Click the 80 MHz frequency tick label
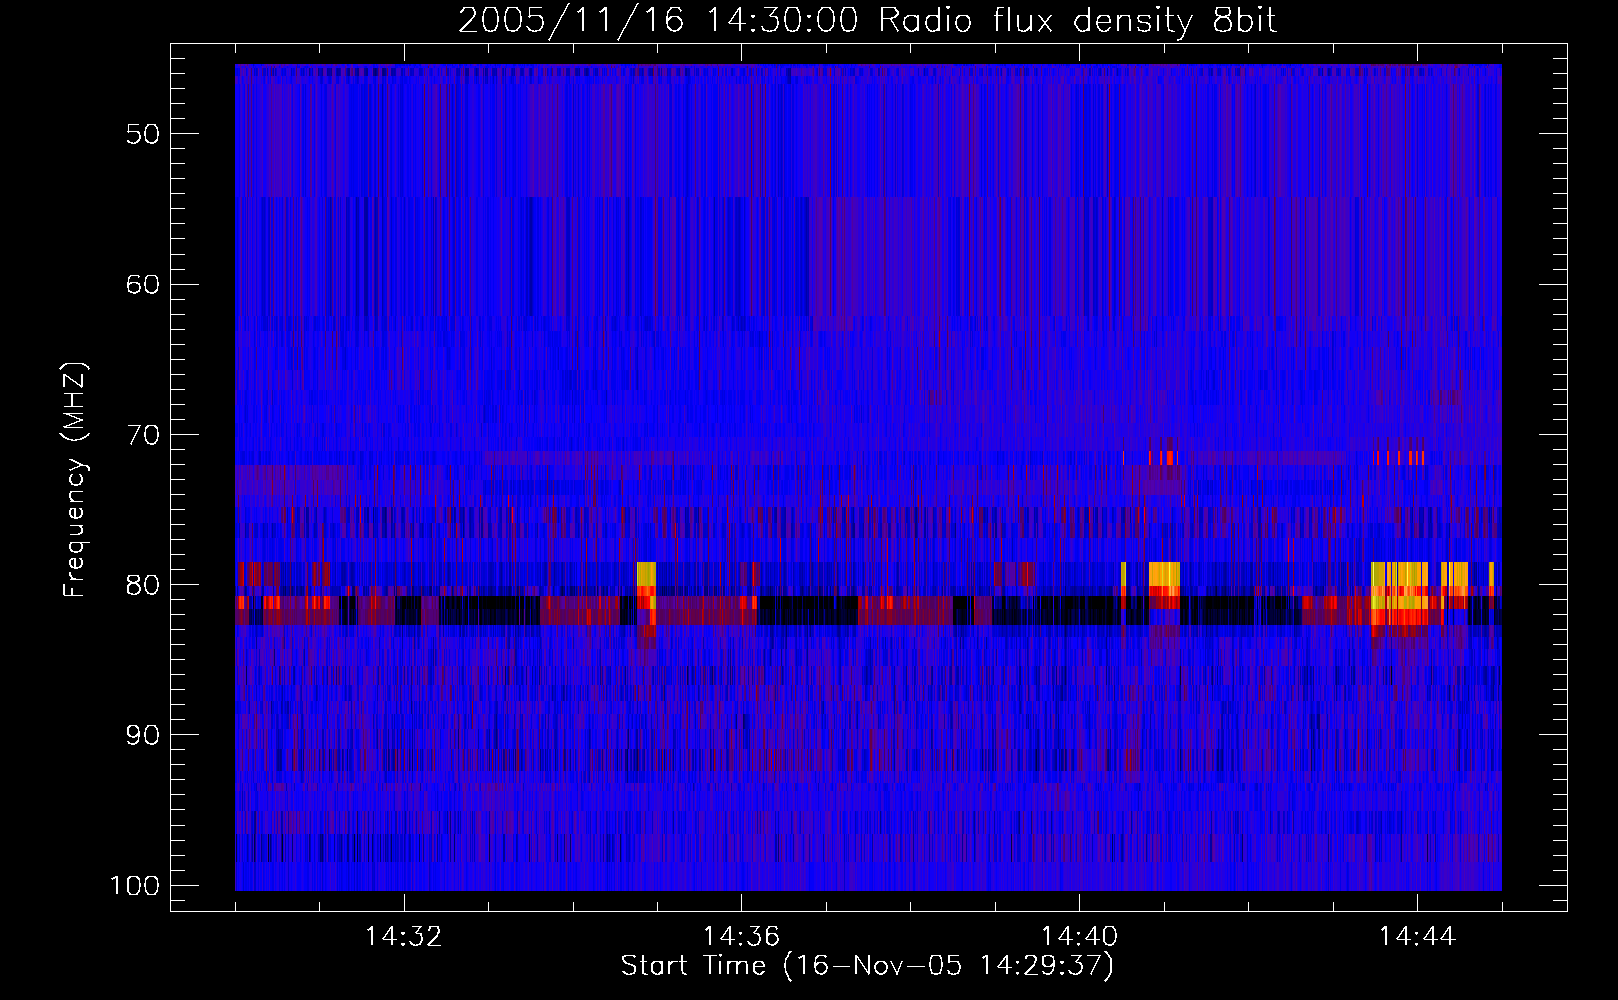The width and height of the screenshot is (1618, 1000). point(143,585)
